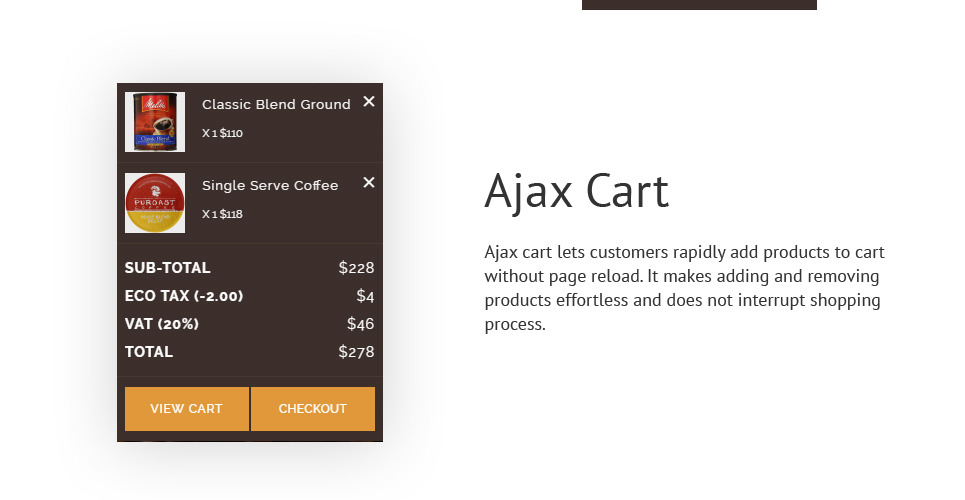Image resolution: width=965 pixels, height=500 pixels.
Task: Click the $278 total amount
Action: 356,352
